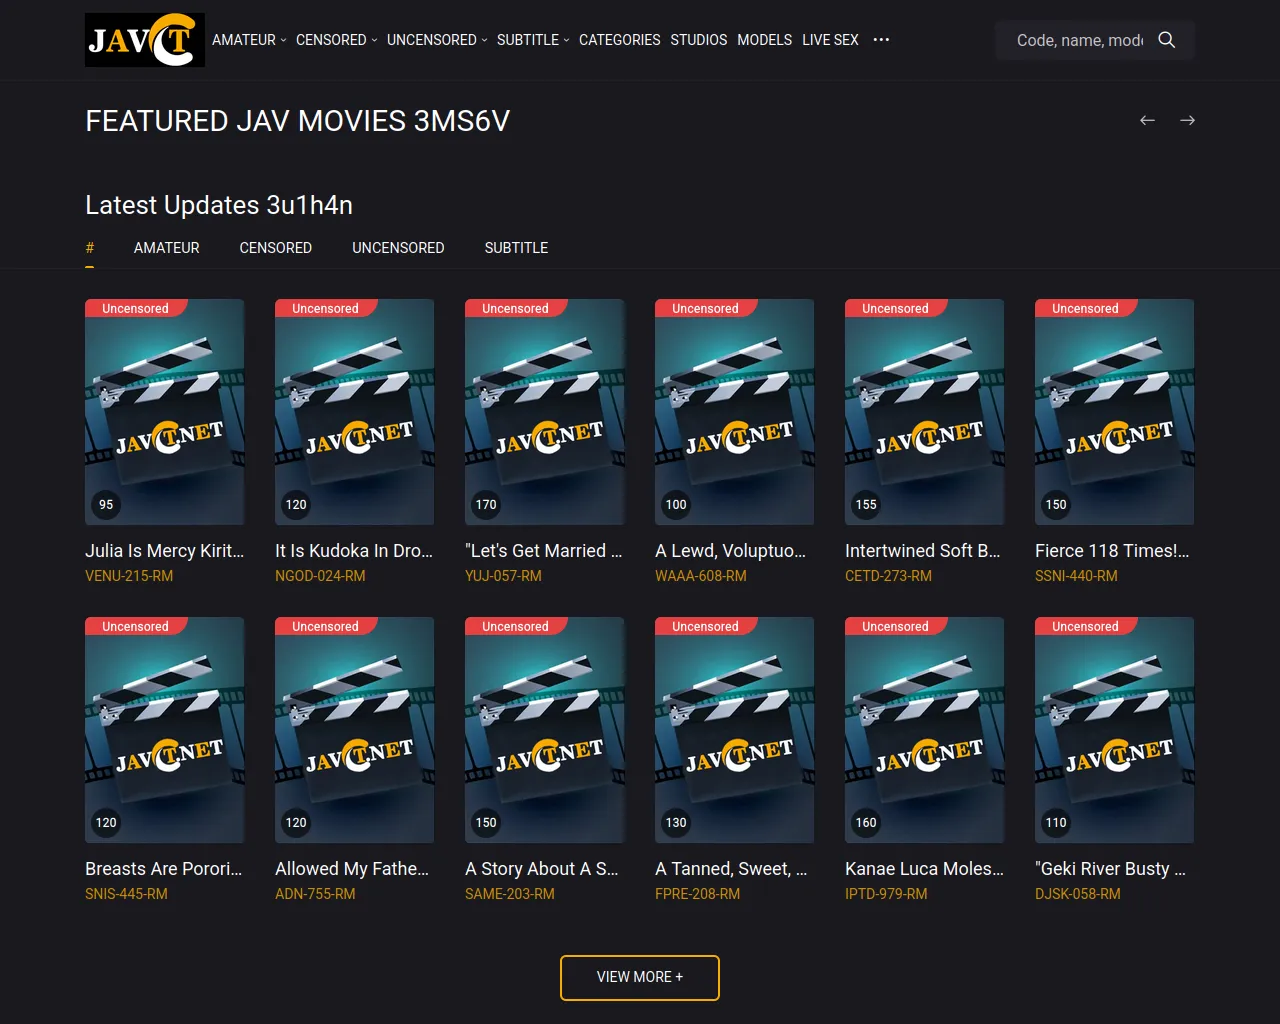The image size is (1280, 1024).
Task: Click the VIEW MORE + button
Action: pos(640,977)
